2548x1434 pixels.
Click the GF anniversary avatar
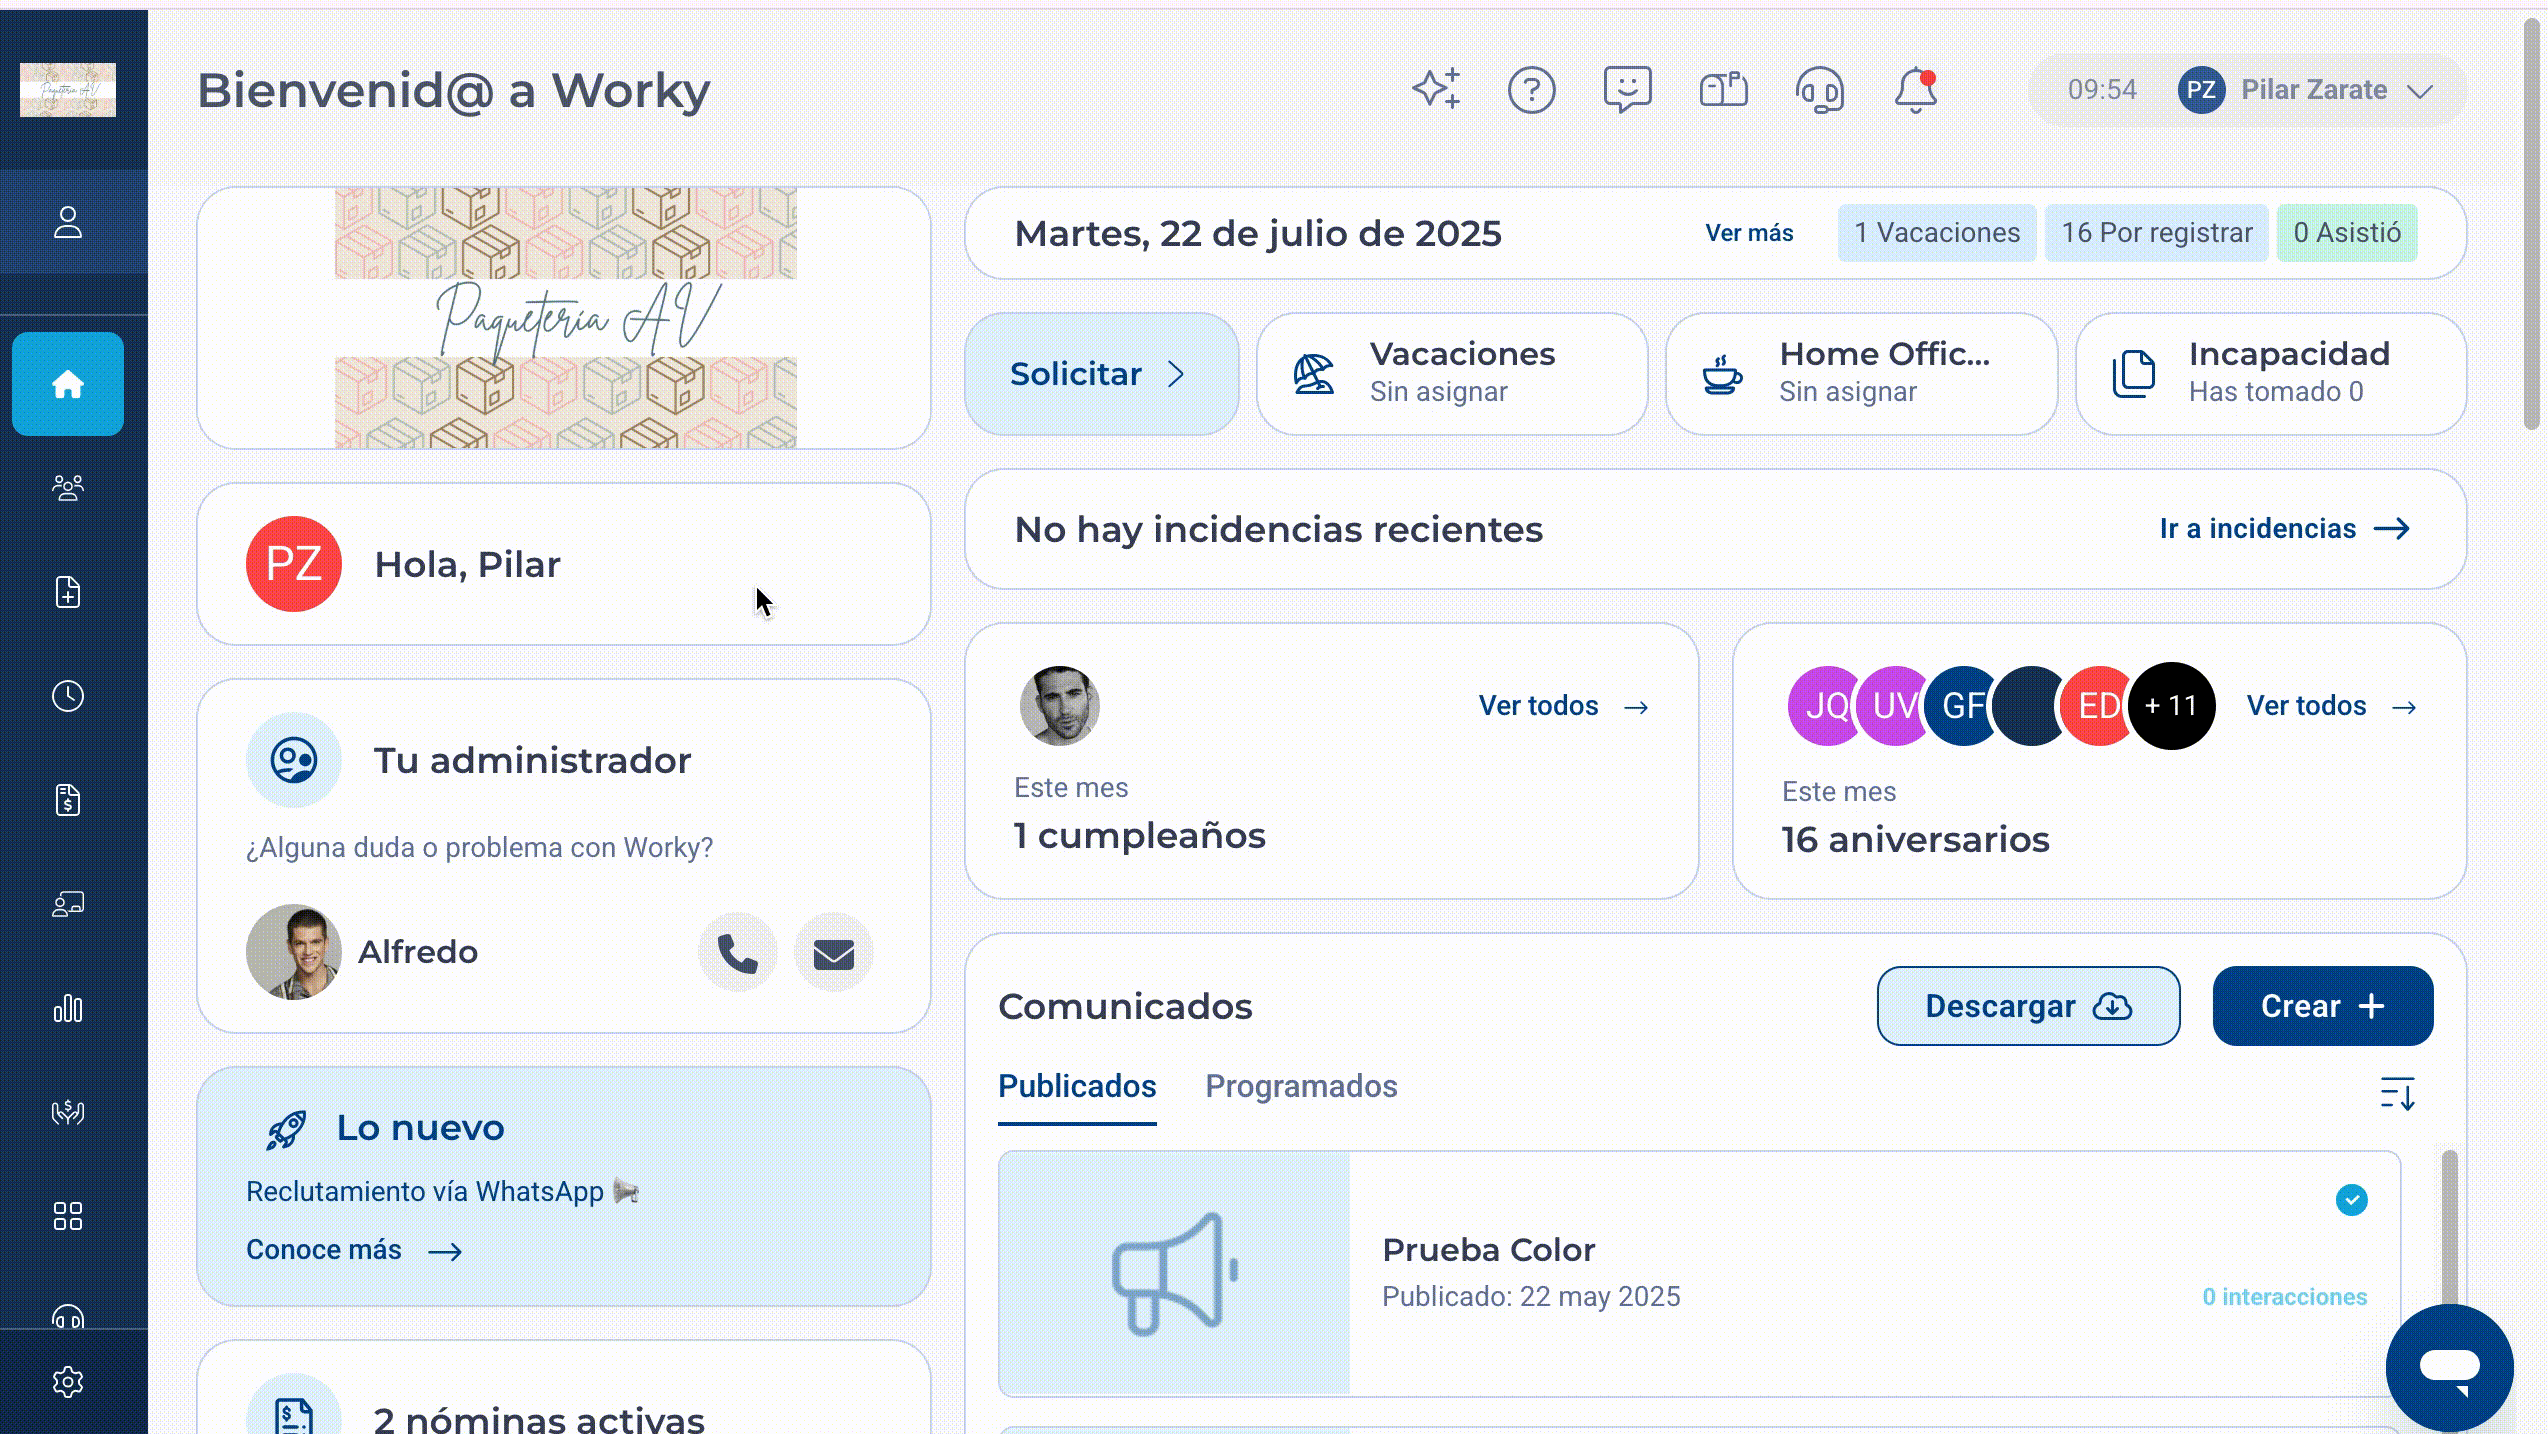tap(1961, 706)
